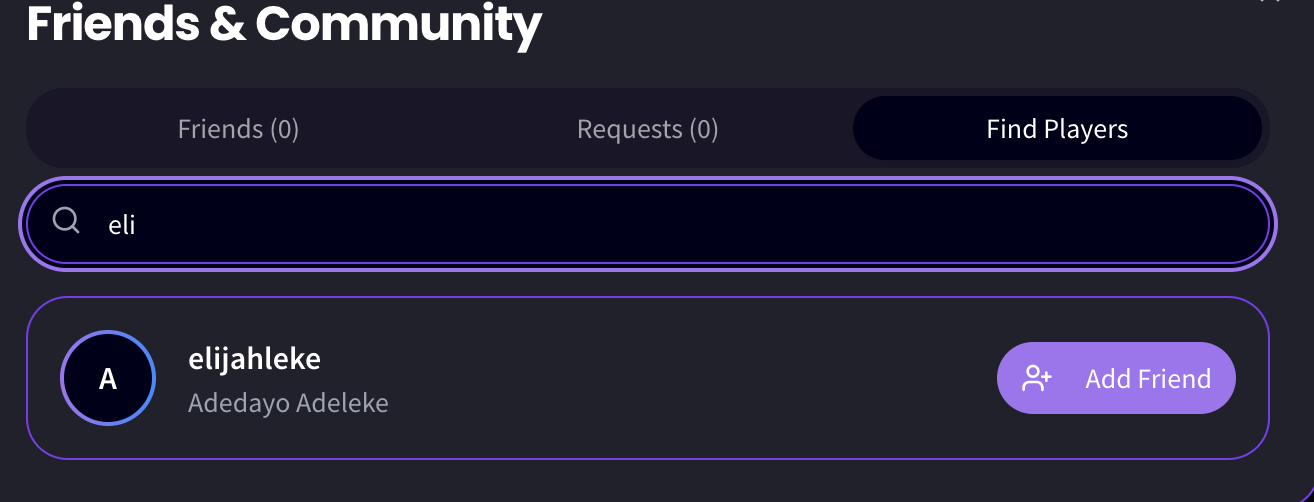Click the zero count on the Friends tab

coord(284,129)
